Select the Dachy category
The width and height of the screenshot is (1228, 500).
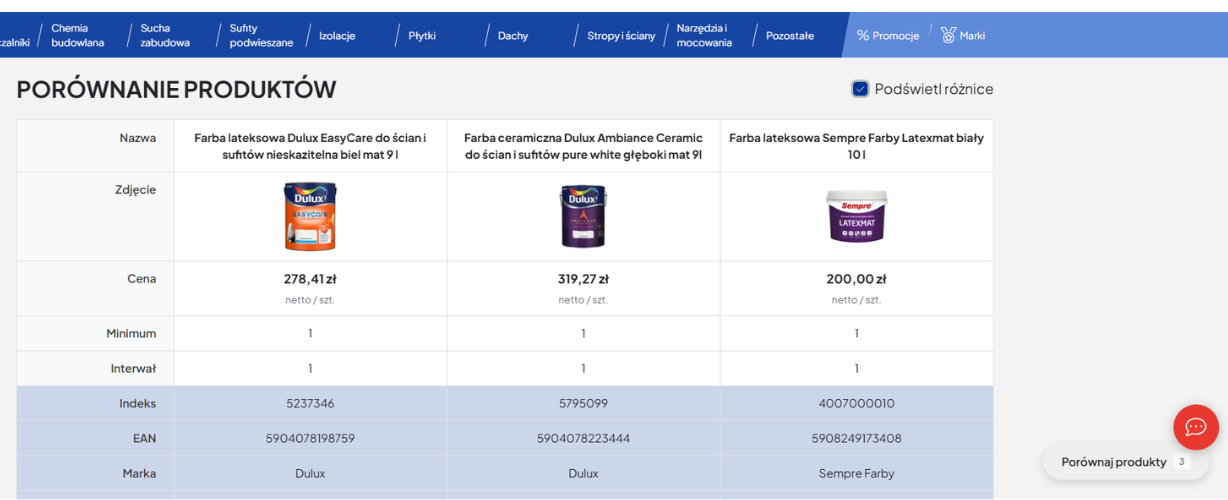pos(513,36)
